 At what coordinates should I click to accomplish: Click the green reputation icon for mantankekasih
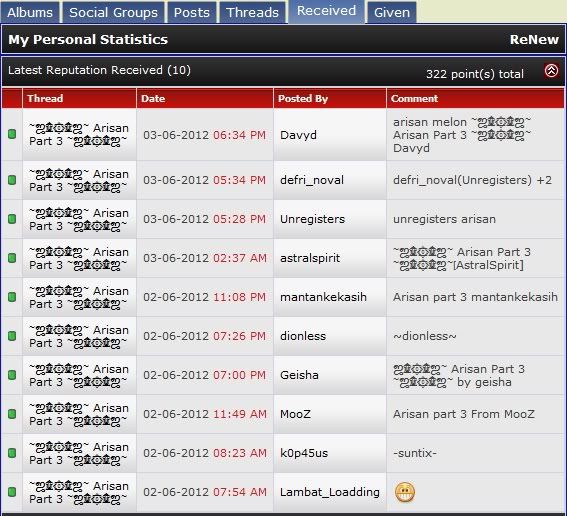[12, 297]
